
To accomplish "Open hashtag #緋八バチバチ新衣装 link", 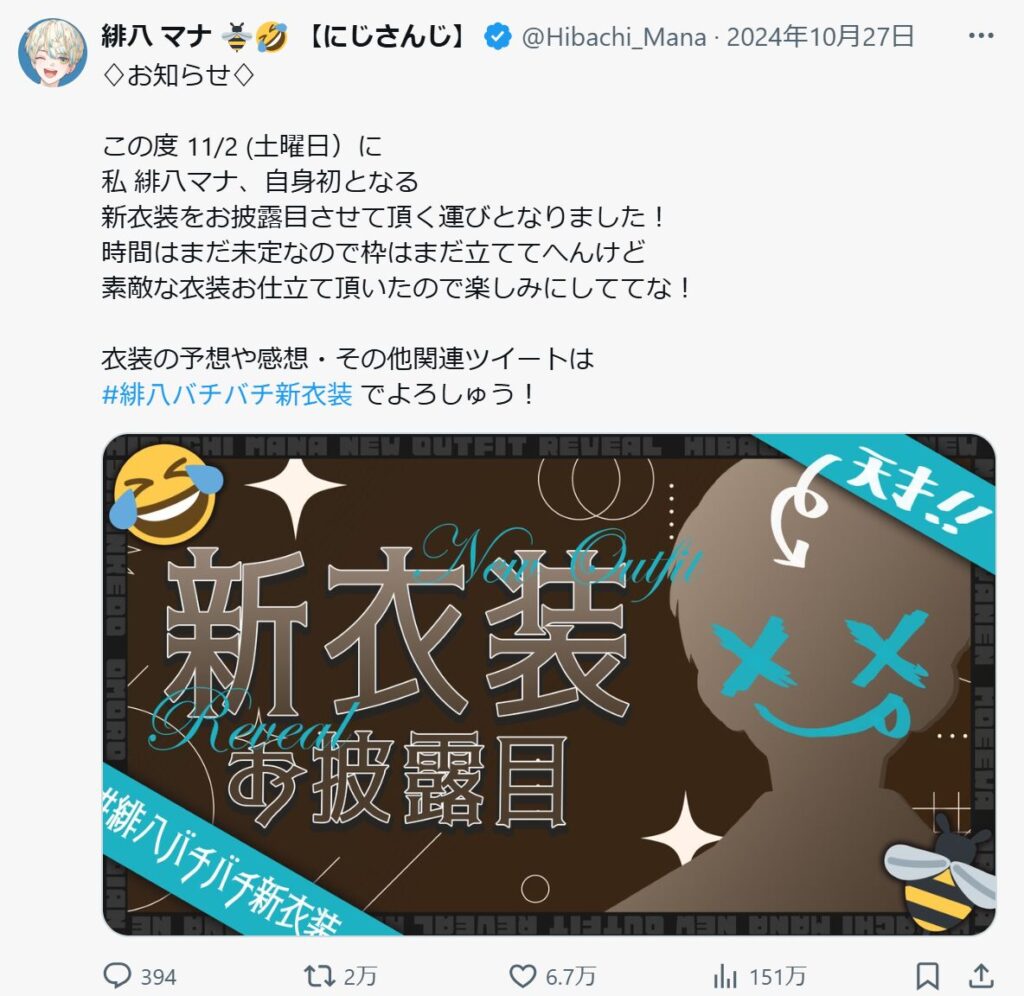I will pyautogui.click(x=227, y=394).
